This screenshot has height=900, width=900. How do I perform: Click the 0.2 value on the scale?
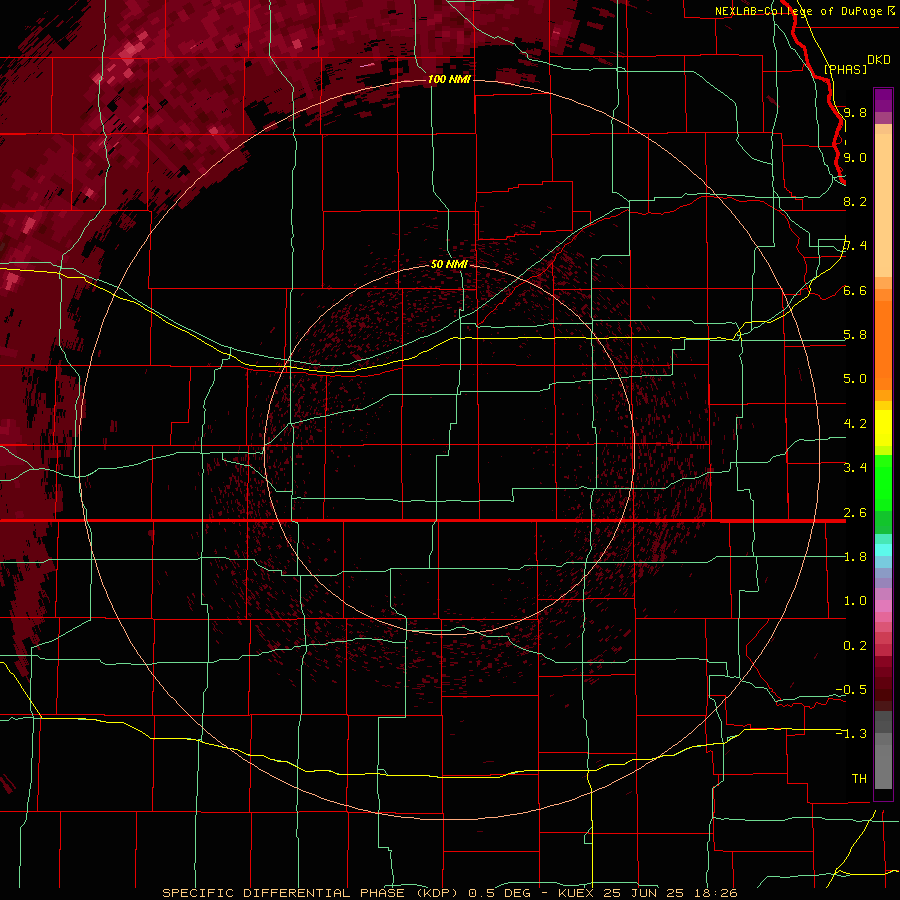click(855, 646)
